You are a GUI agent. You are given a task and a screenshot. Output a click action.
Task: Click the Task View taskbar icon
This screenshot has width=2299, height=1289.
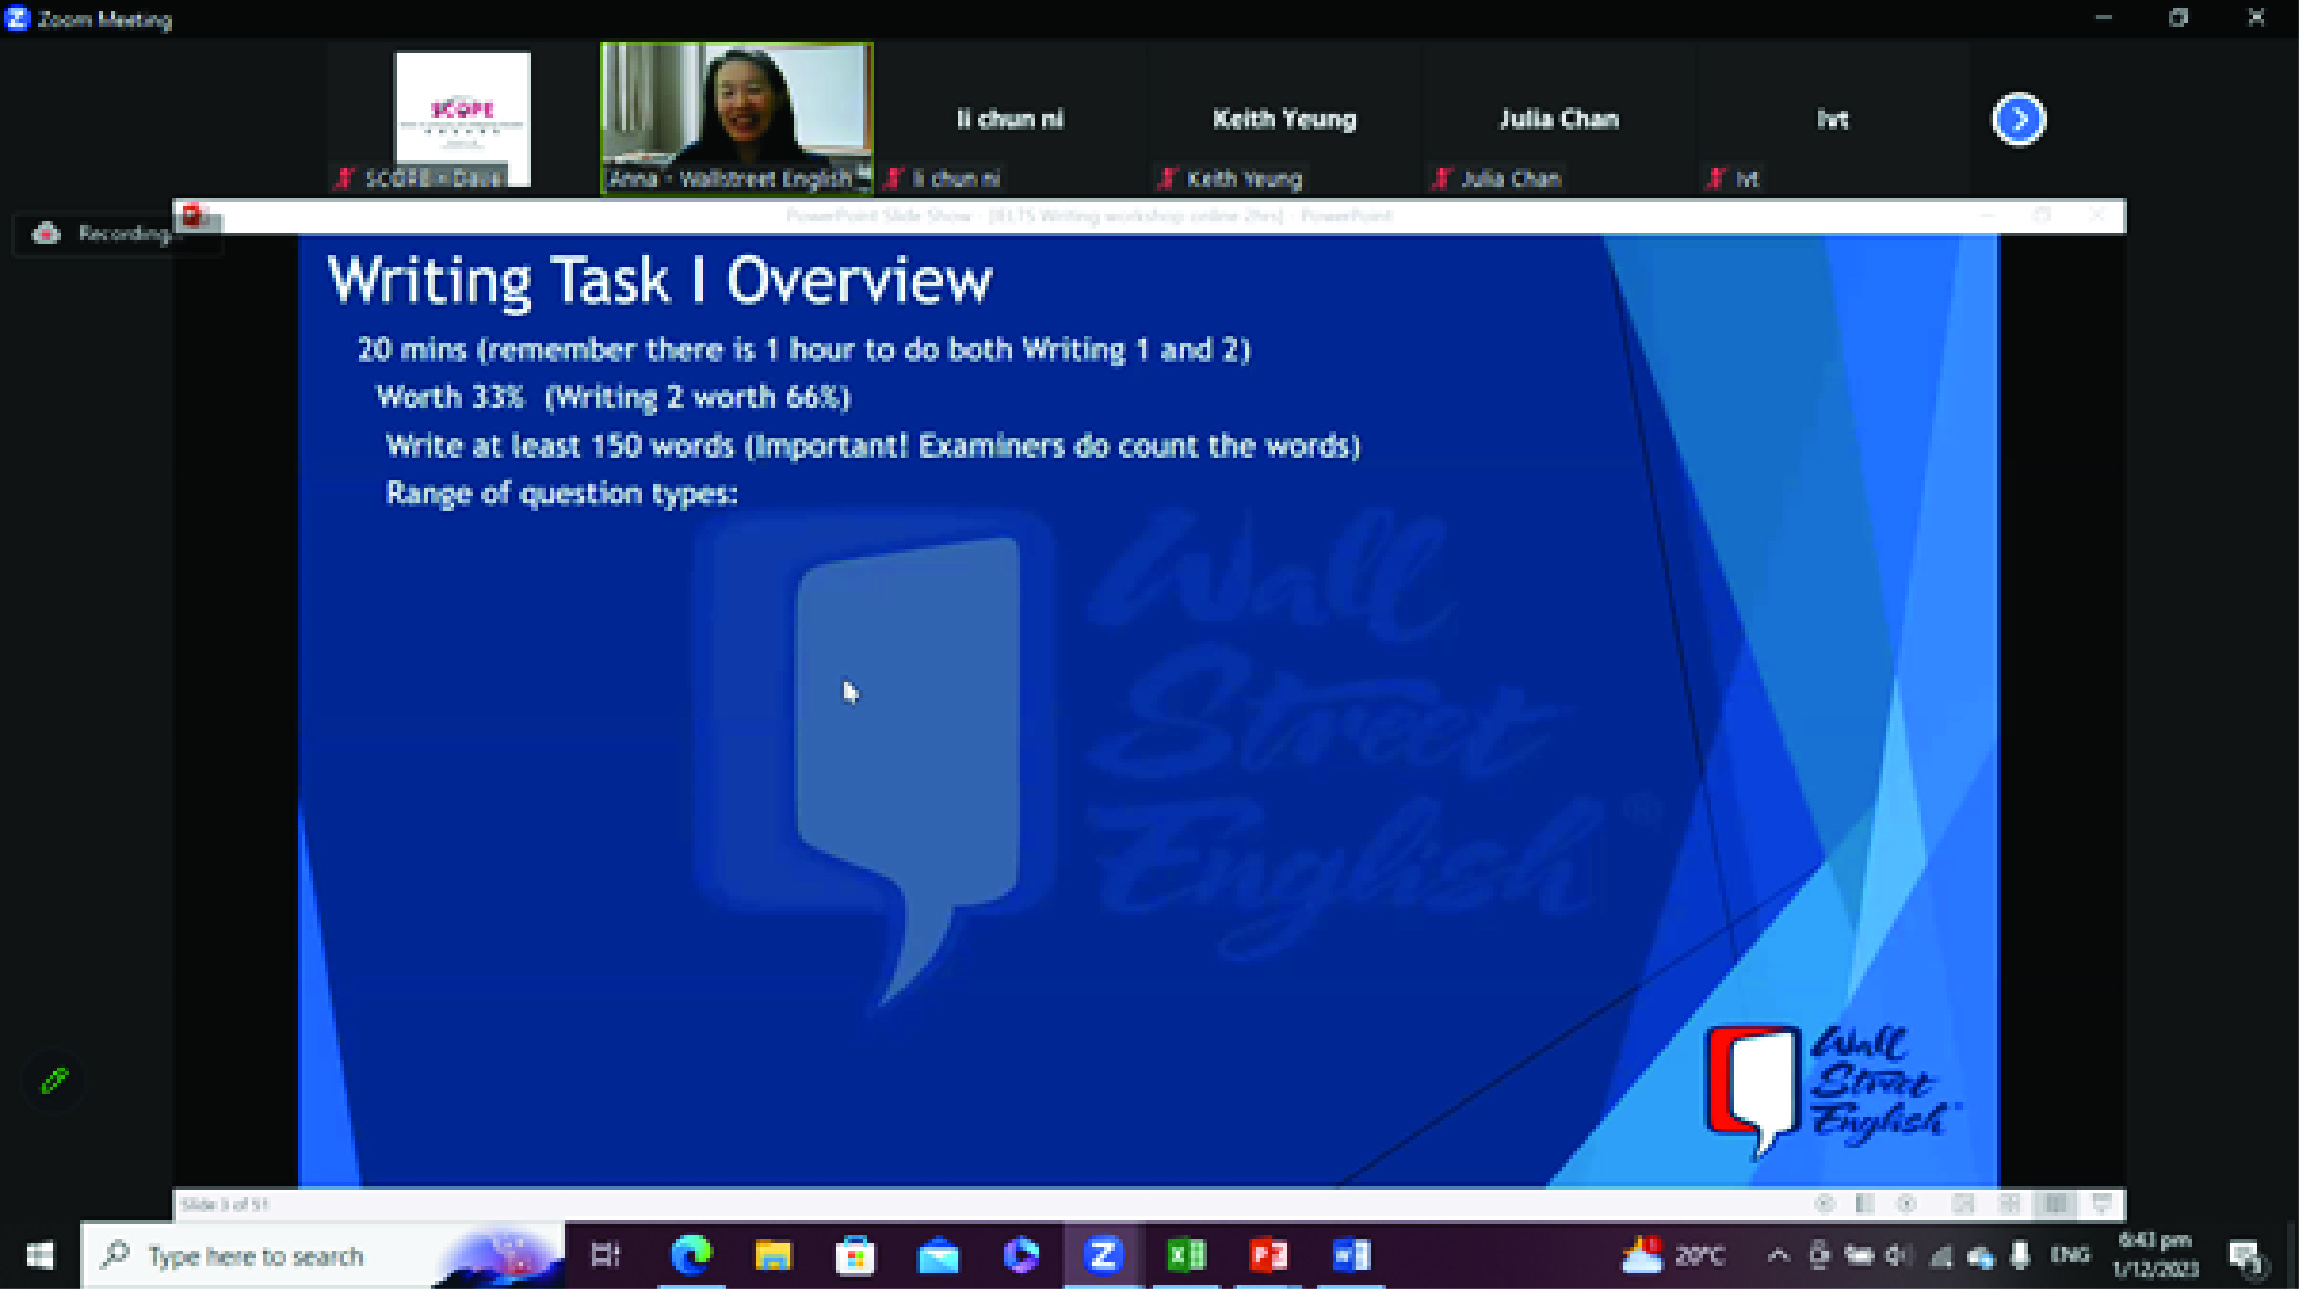[x=606, y=1255]
